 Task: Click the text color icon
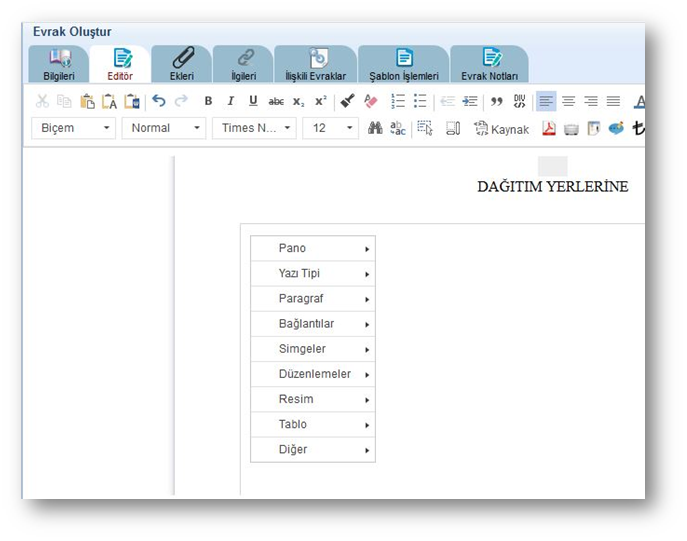(639, 101)
